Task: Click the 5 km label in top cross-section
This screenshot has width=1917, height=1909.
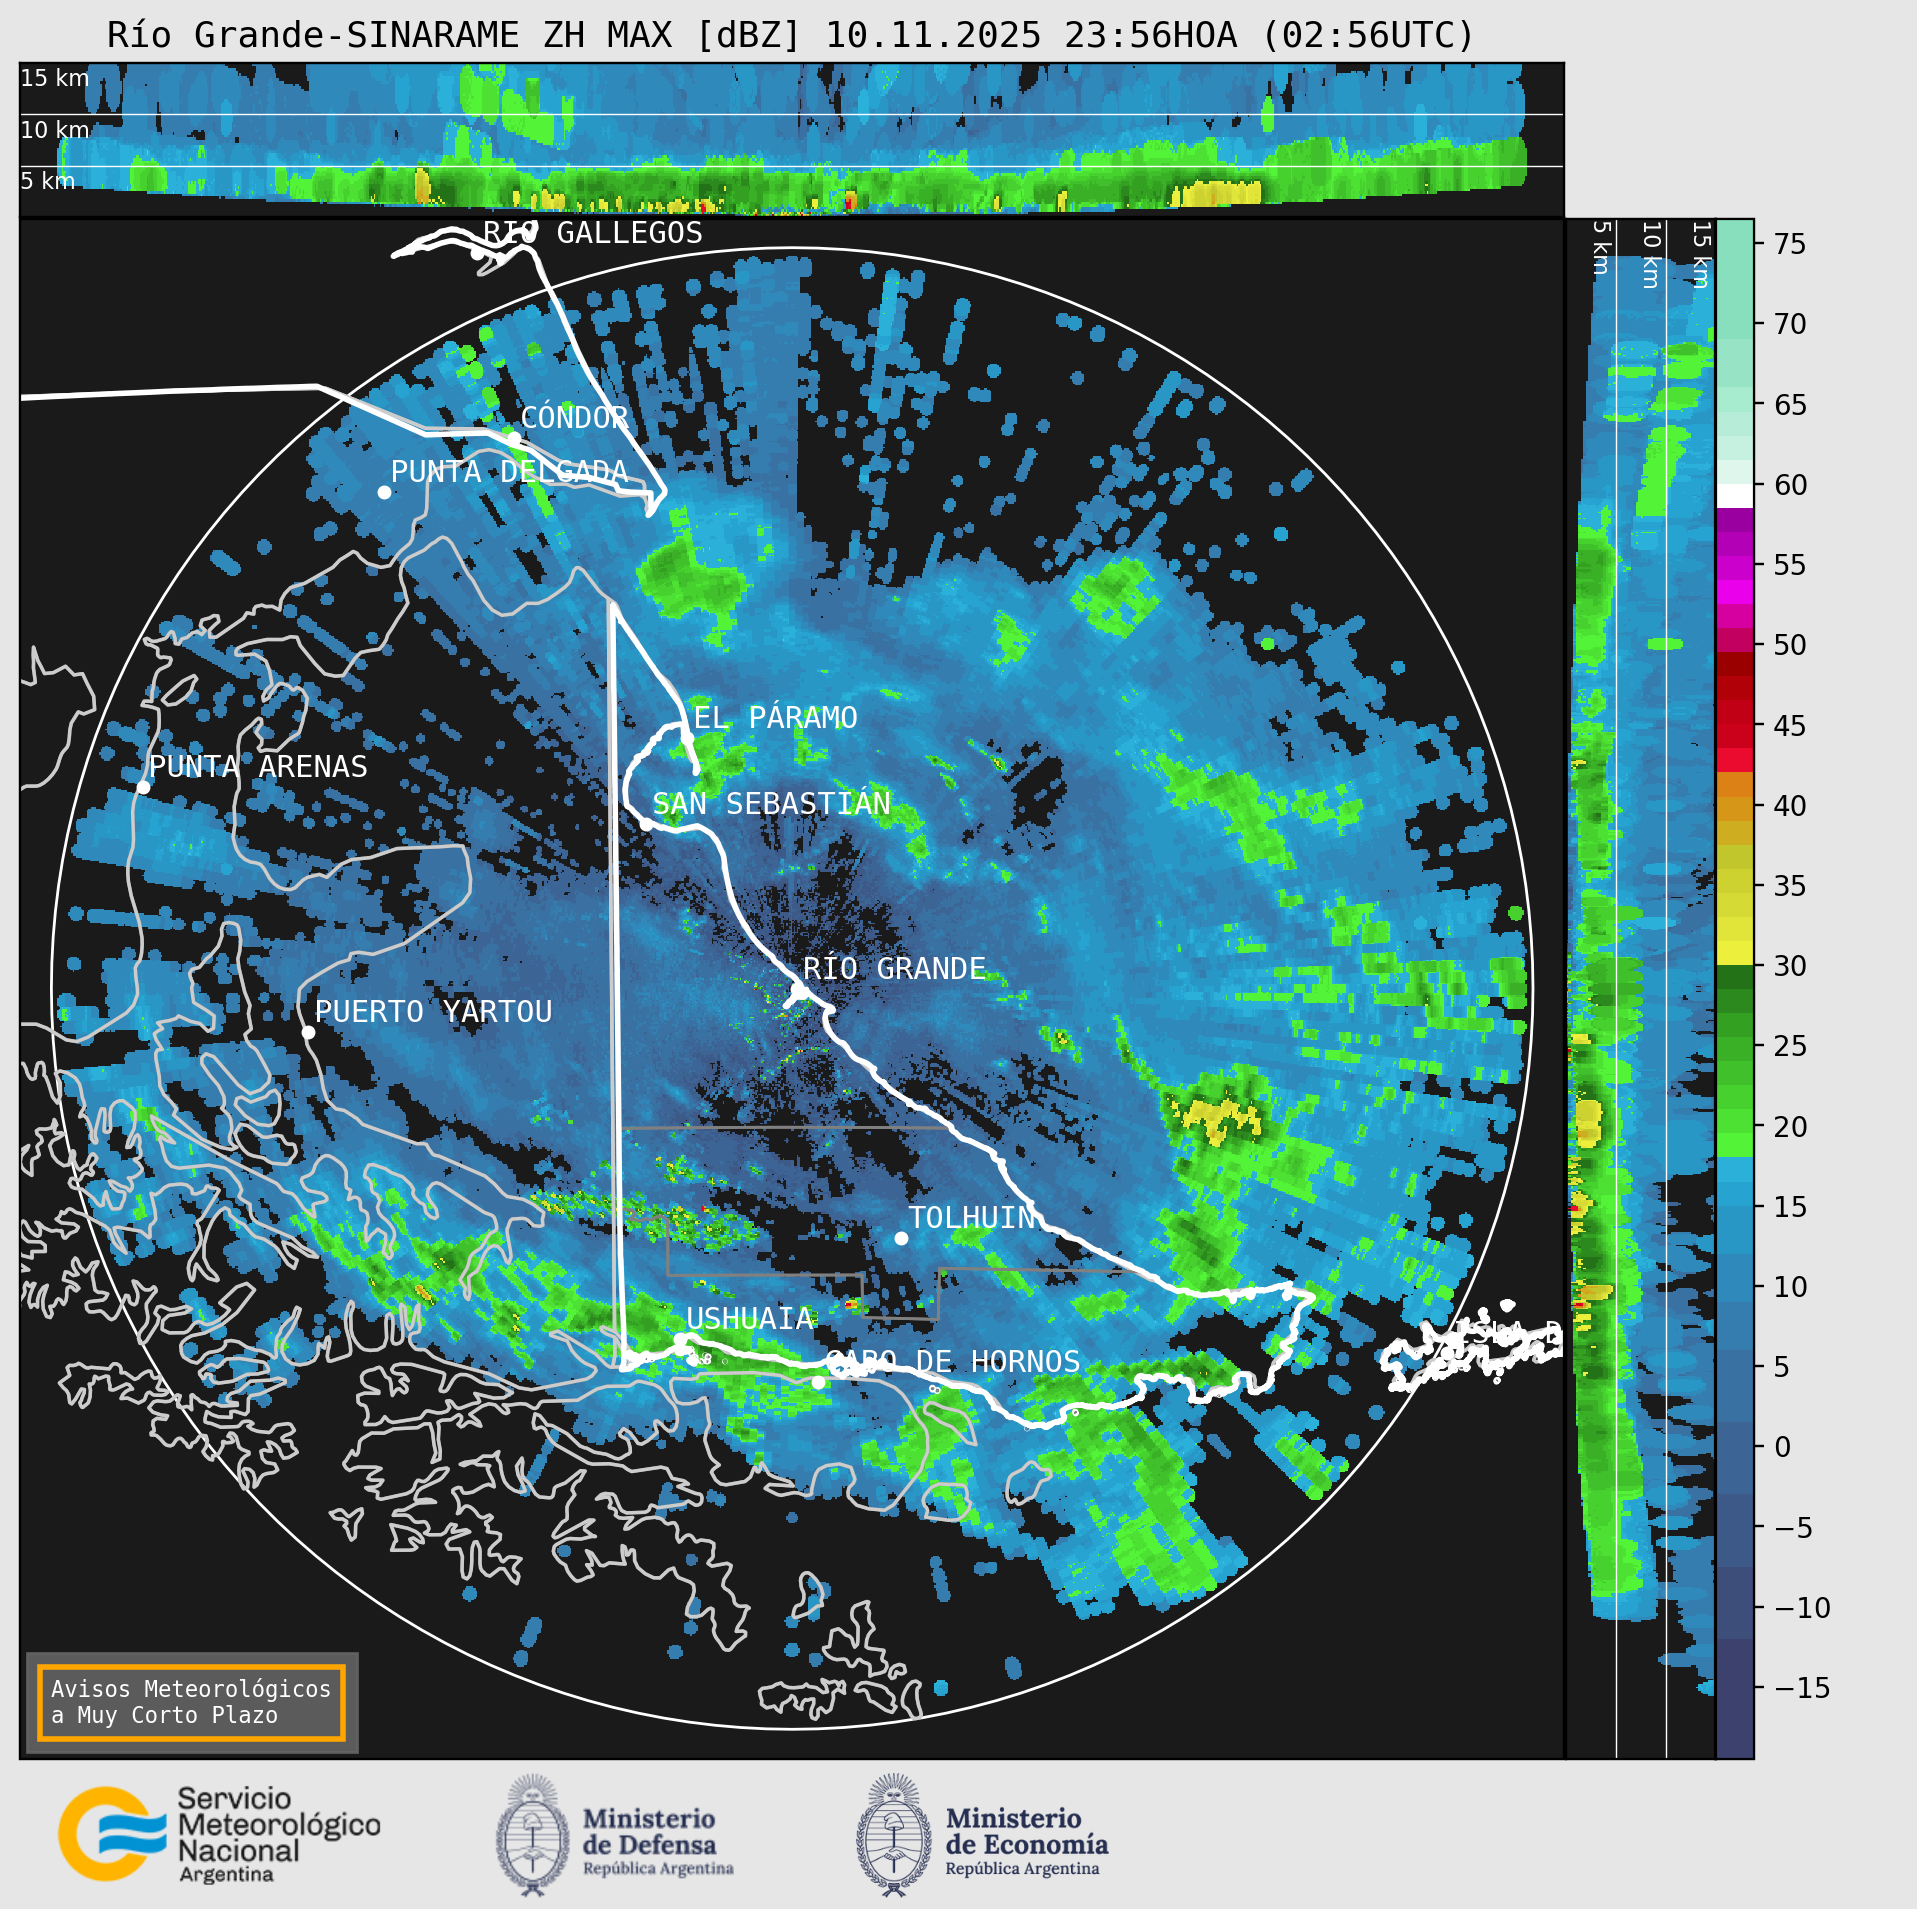Action: (x=48, y=181)
